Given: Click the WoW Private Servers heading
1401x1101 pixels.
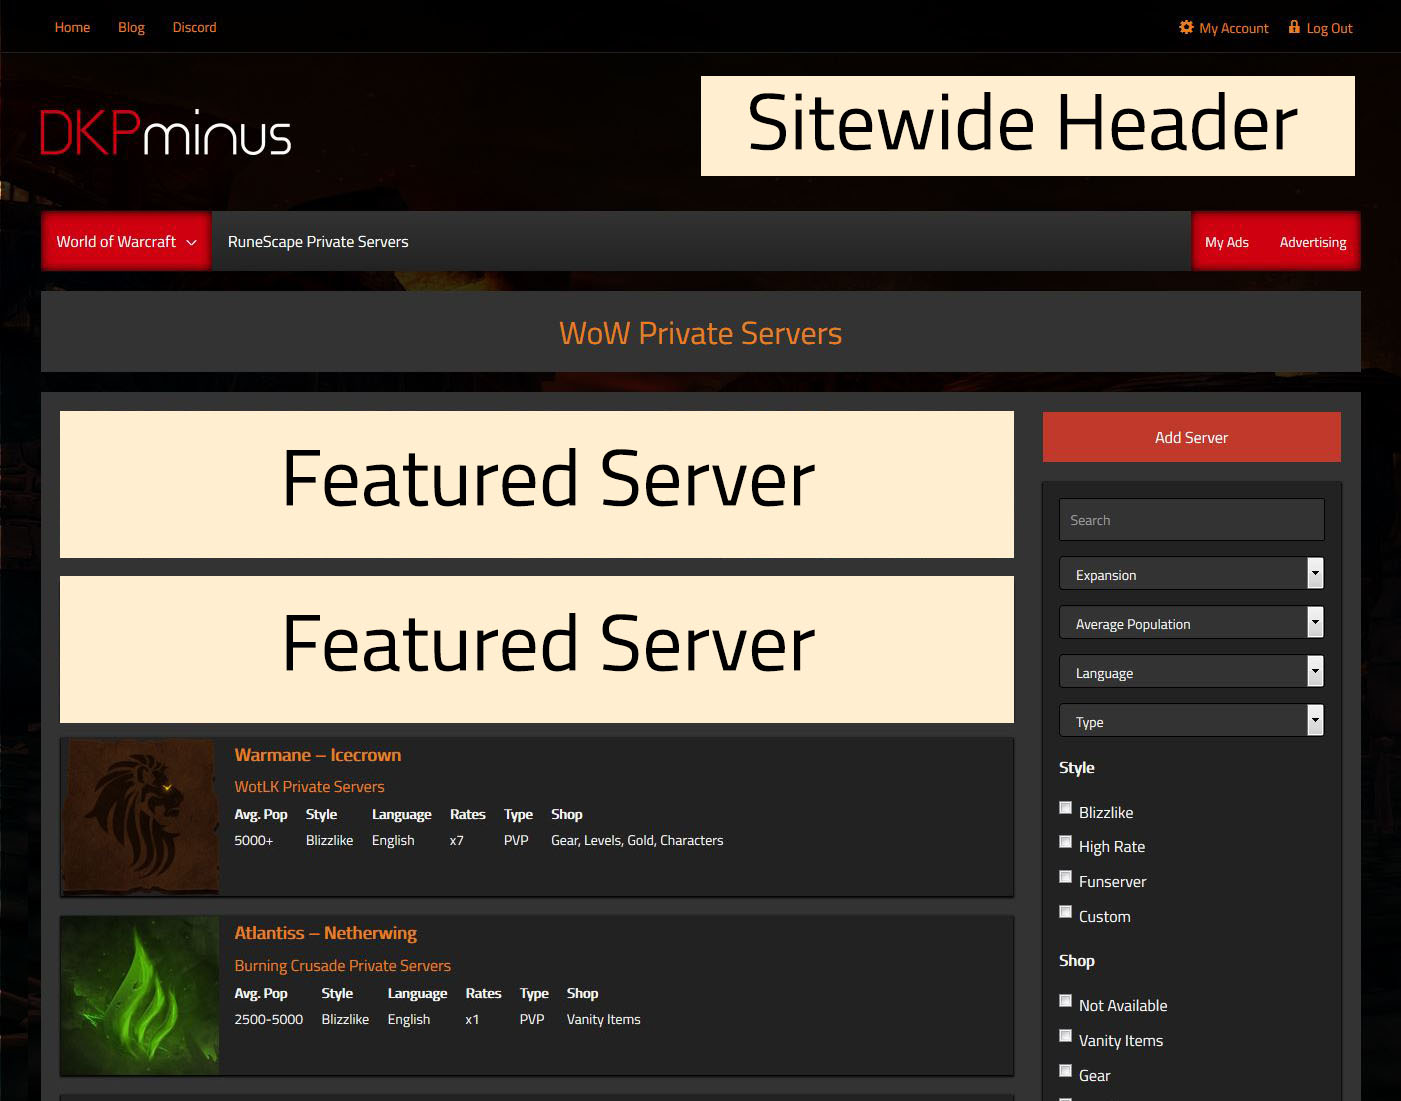Looking at the screenshot, I should point(700,333).
